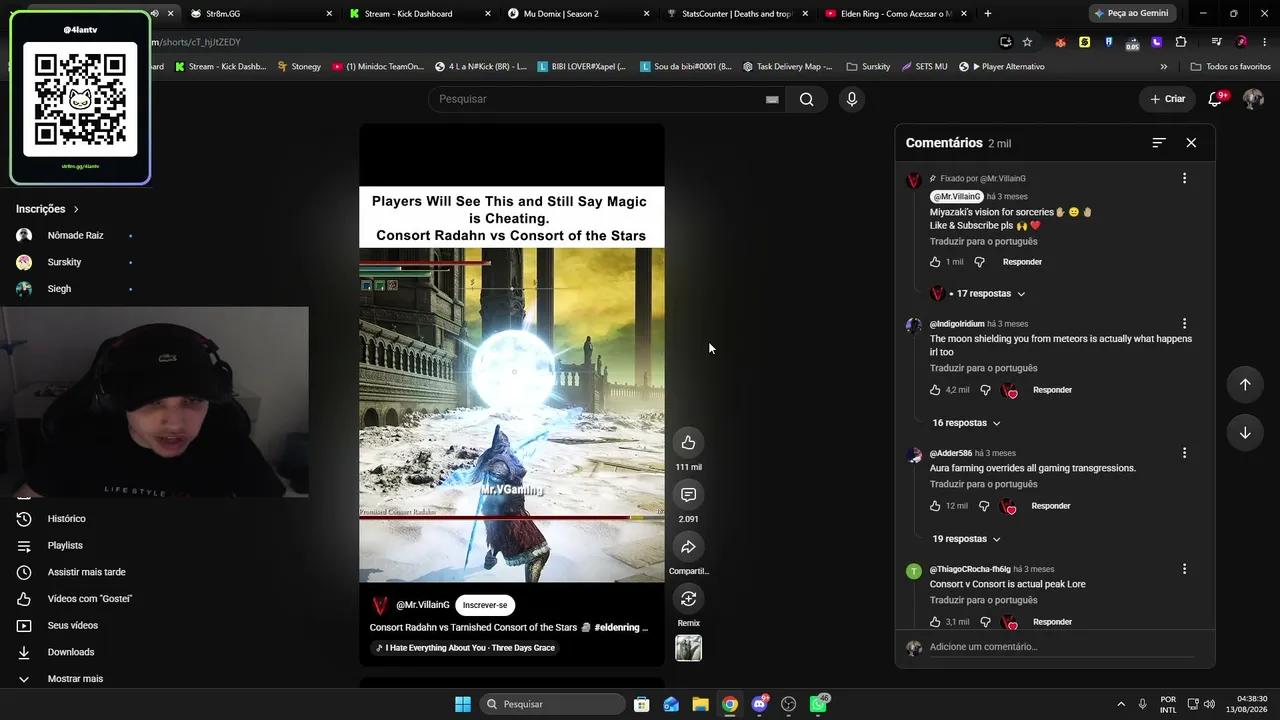Image resolution: width=1280 pixels, height=720 pixels.
Task: Reply to the Adder586 comment via Responder
Action: tap(1051, 506)
